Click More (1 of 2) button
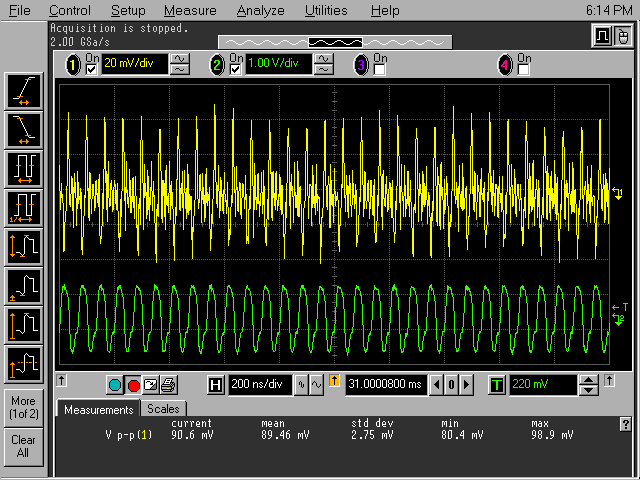640x480 pixels. click(23, 407)
